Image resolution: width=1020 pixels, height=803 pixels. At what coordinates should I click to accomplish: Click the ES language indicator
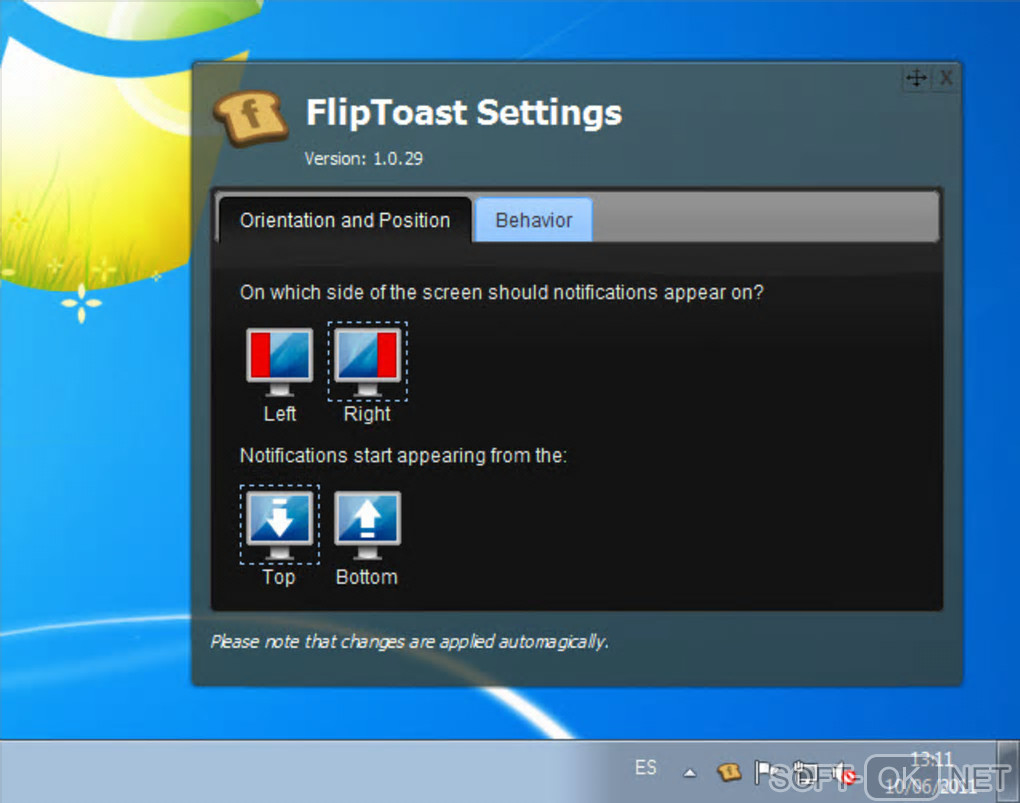pos(645,768)
